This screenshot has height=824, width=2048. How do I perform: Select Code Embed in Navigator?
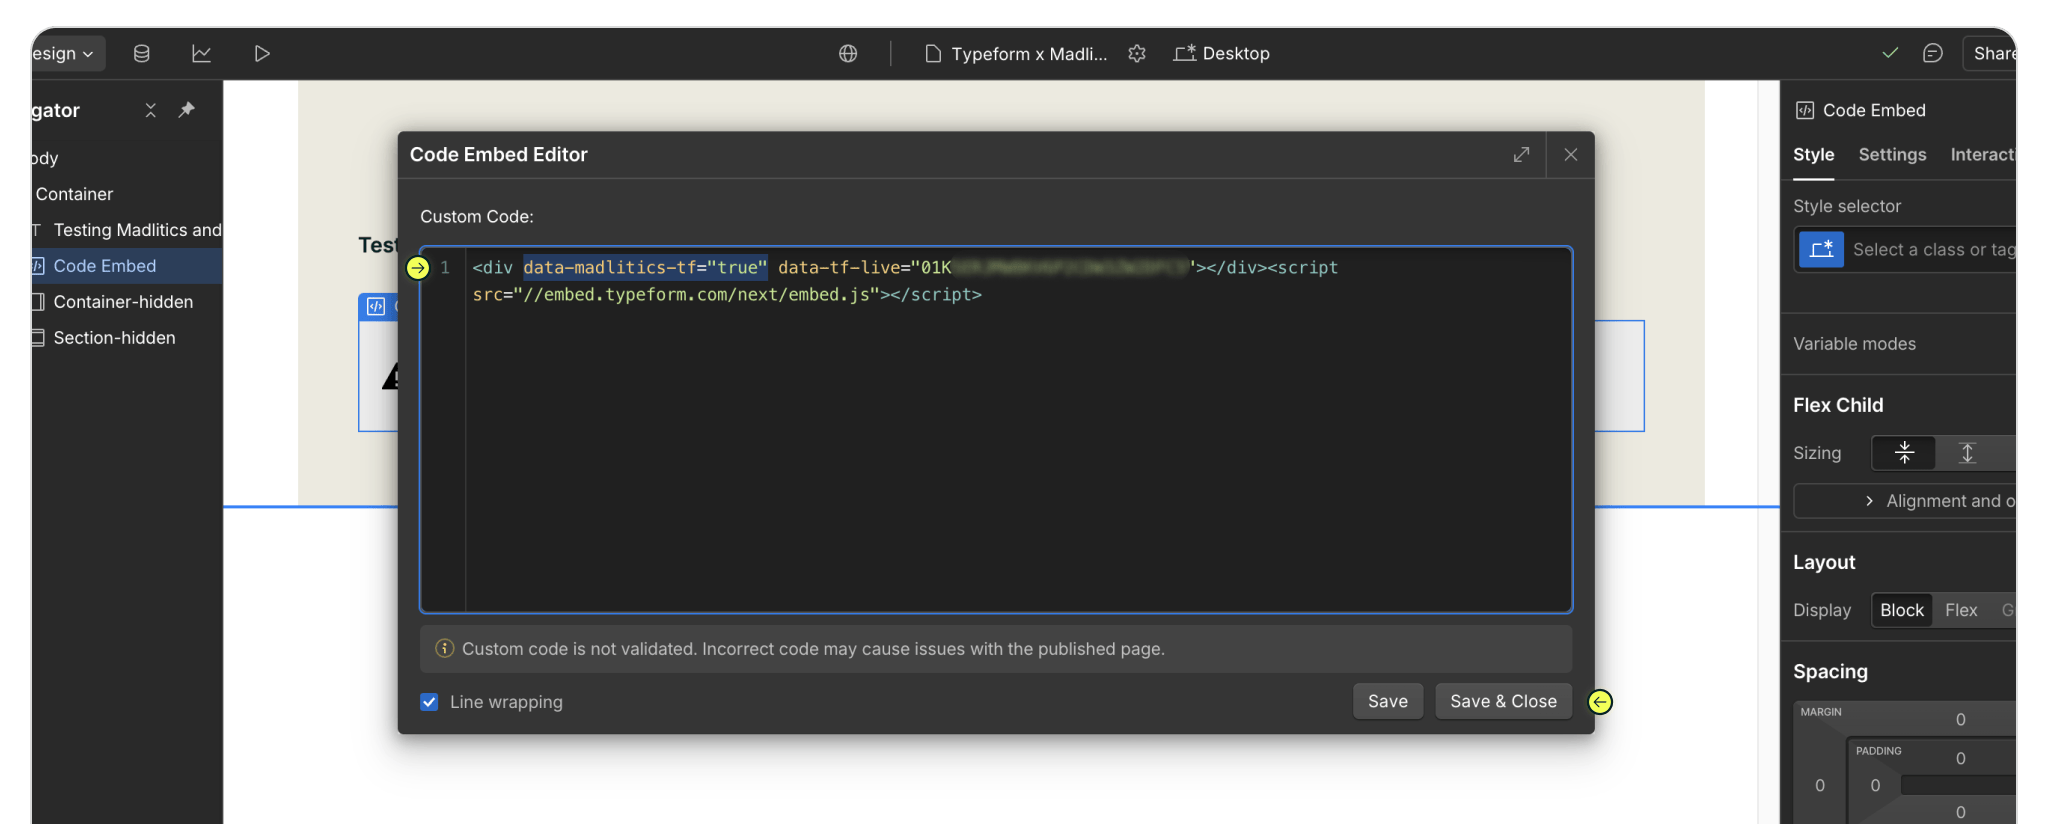pyautogui.click(x=127, y=266)
